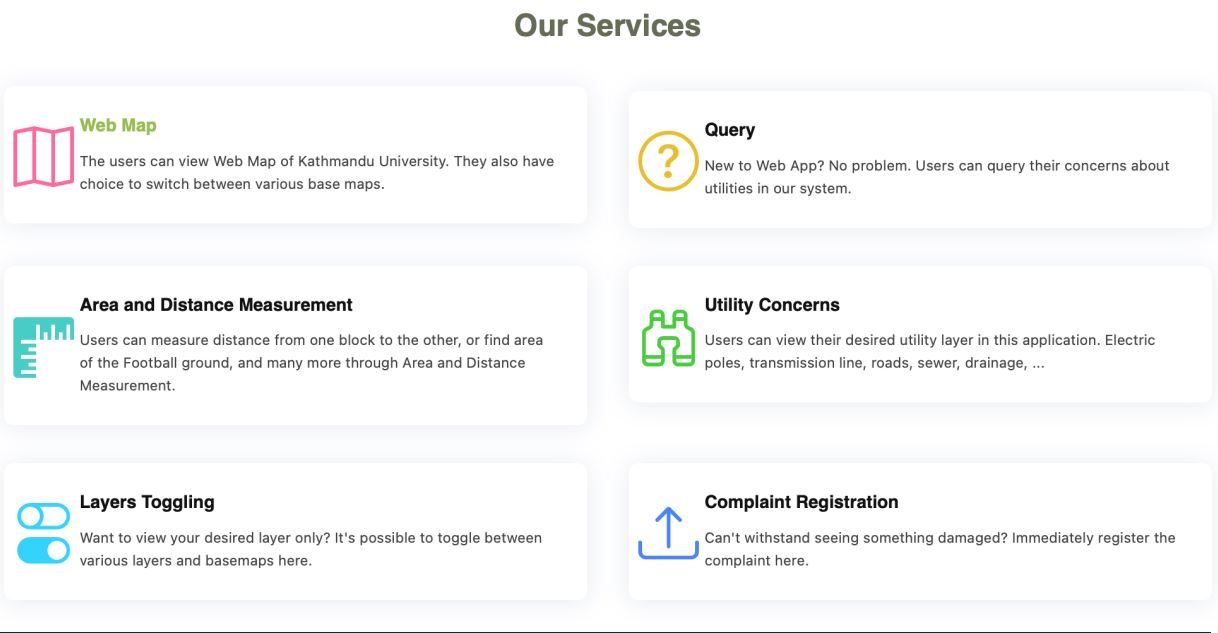Click the Query card description text
Viewport: 1218px width, 633px height.
pyautogui.click(x=936, y=177)
